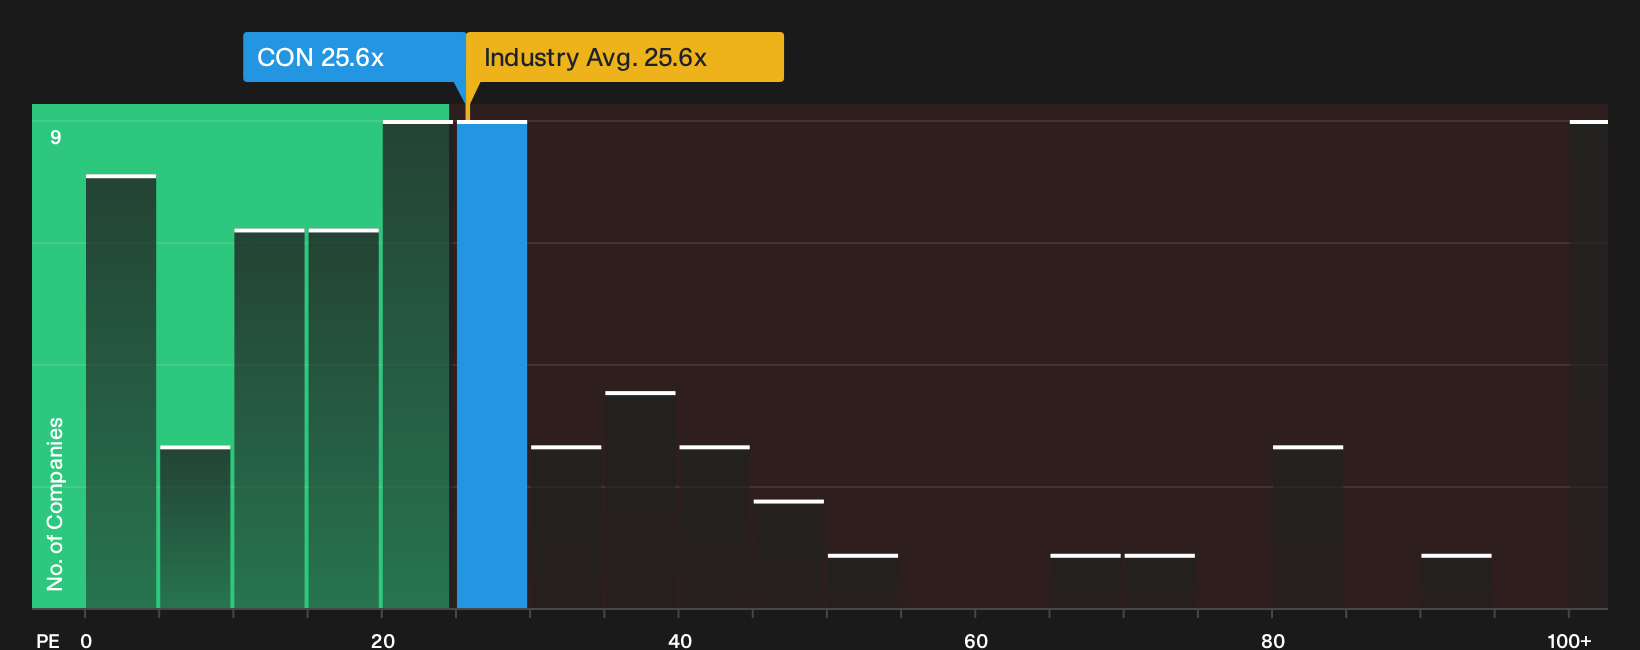Viewport: 1640px width, 650px height.
Task: Click the x-axis tick label 100+
Action: pyautogui.click(x=1569, y=640)
